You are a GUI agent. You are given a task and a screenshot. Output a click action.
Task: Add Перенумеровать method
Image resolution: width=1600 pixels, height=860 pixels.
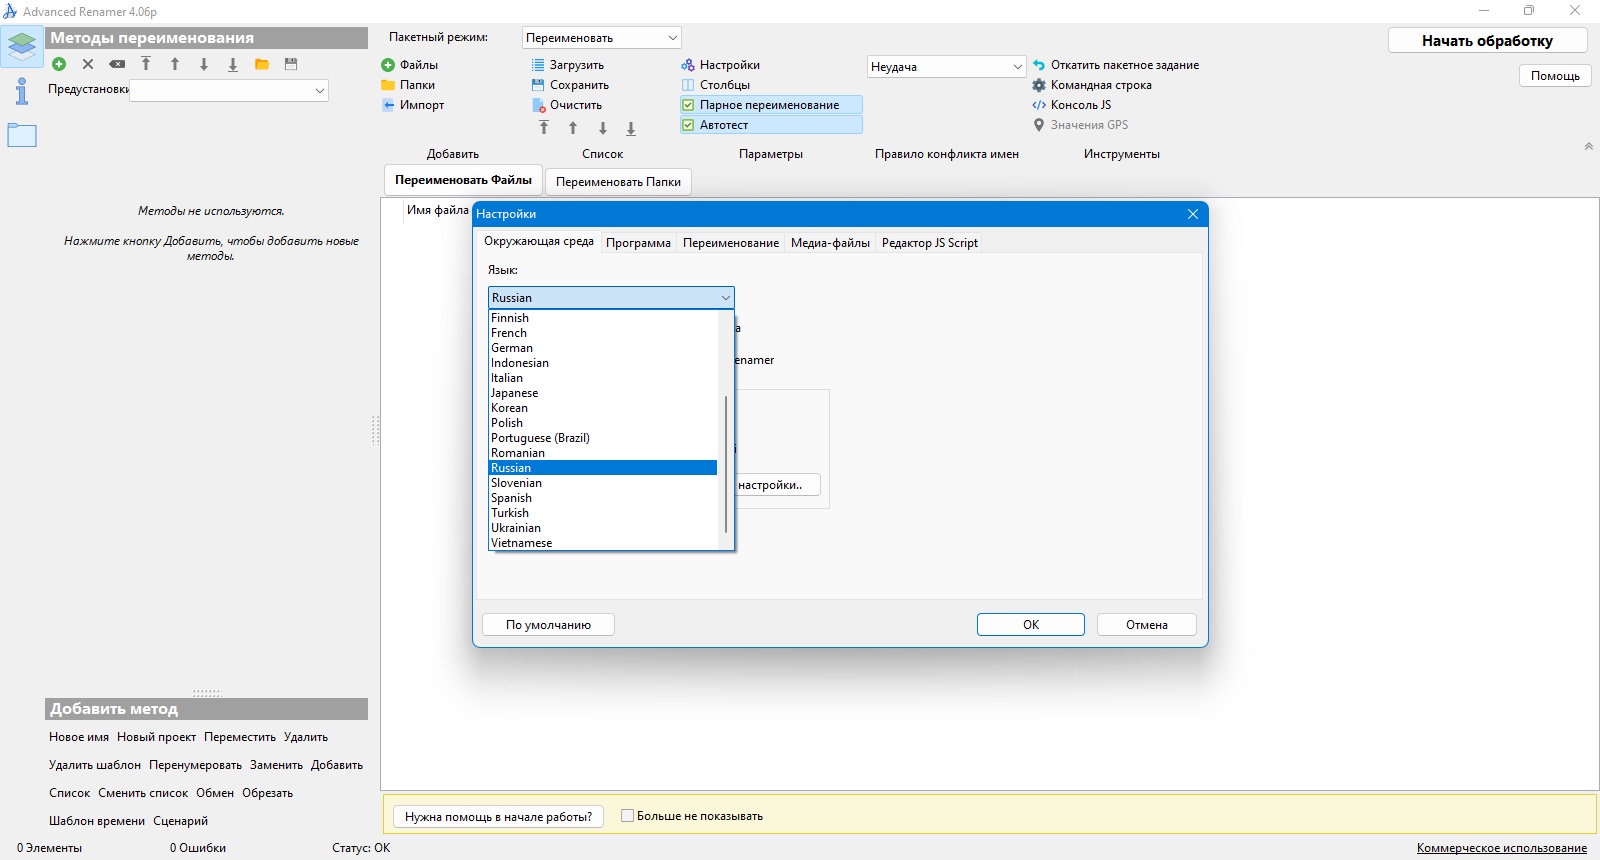pos(195,765)
